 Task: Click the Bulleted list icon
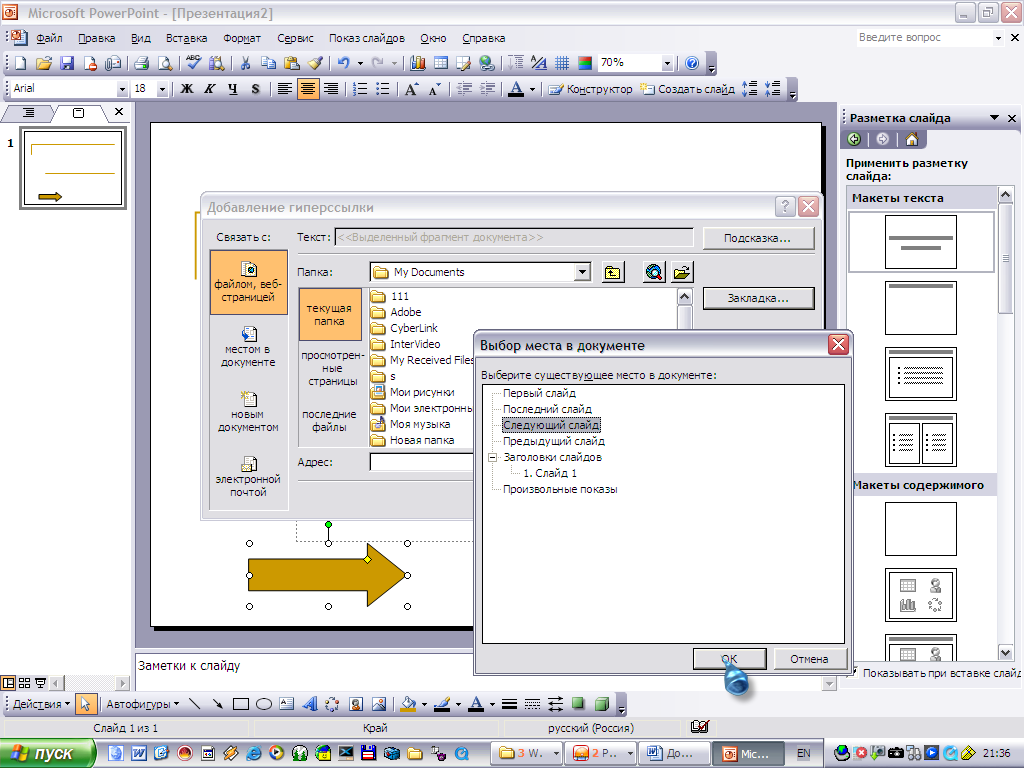point(383,89)
